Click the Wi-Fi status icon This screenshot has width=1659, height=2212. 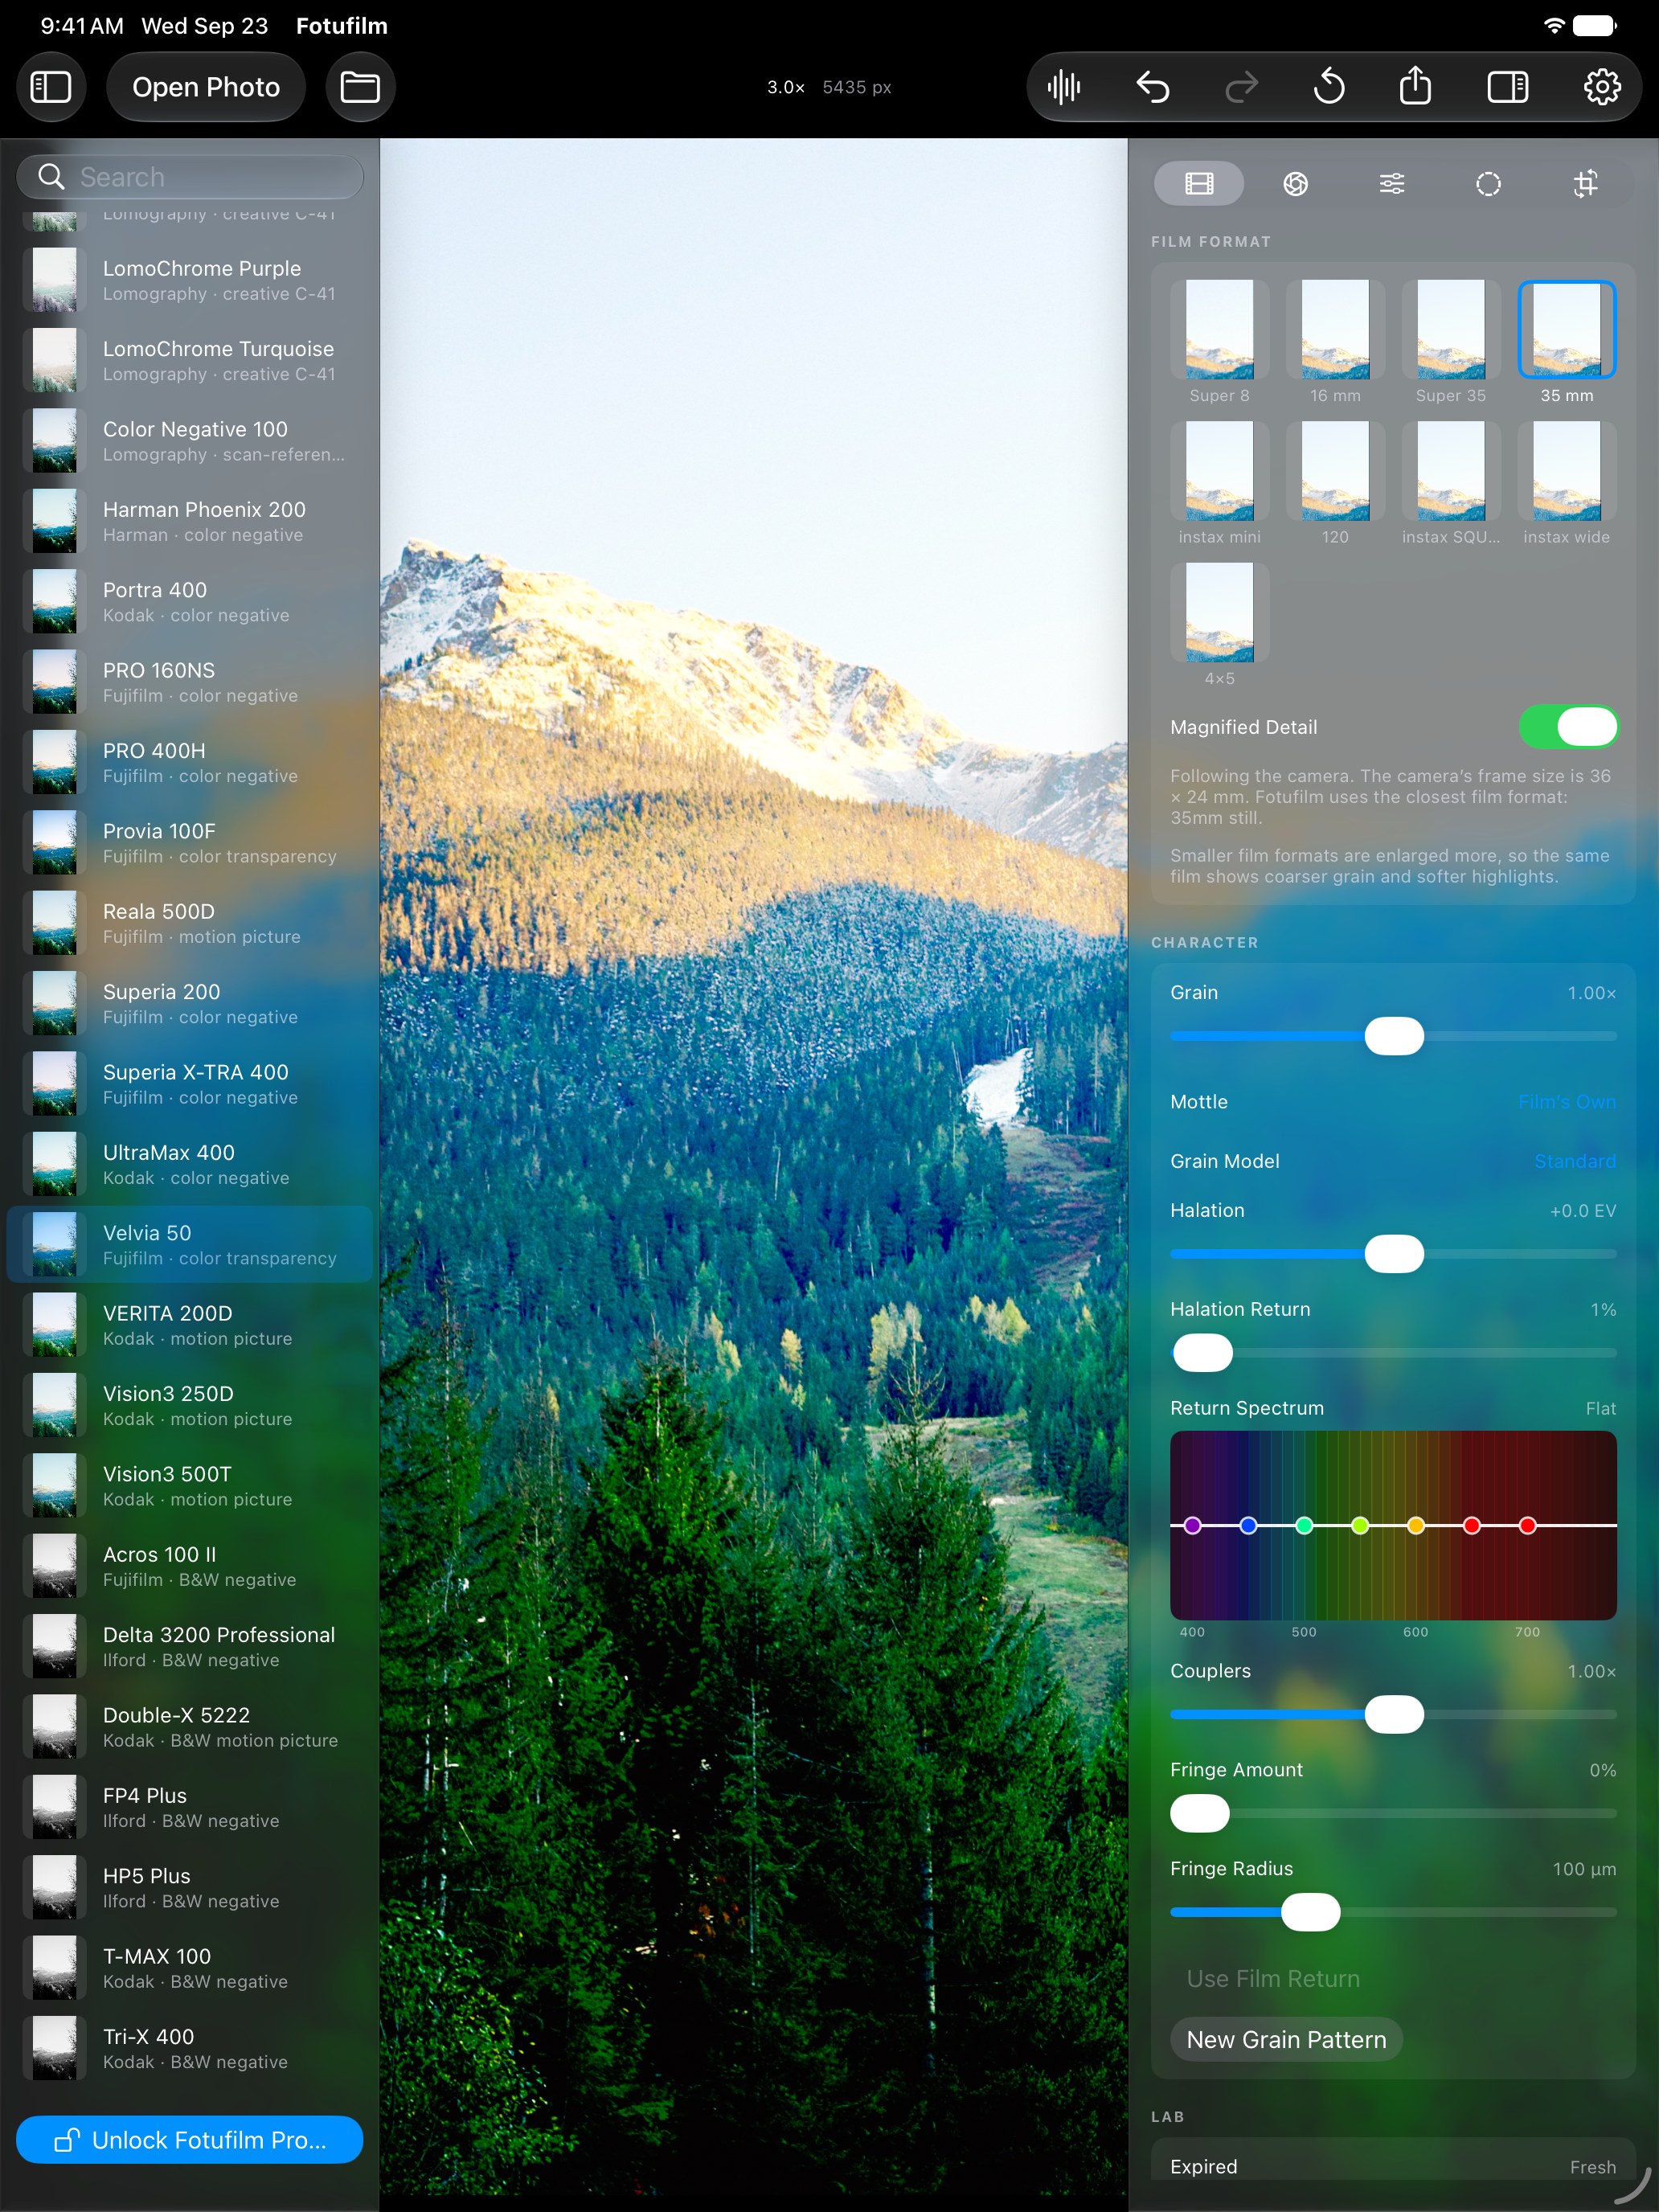pos(1554,26)
